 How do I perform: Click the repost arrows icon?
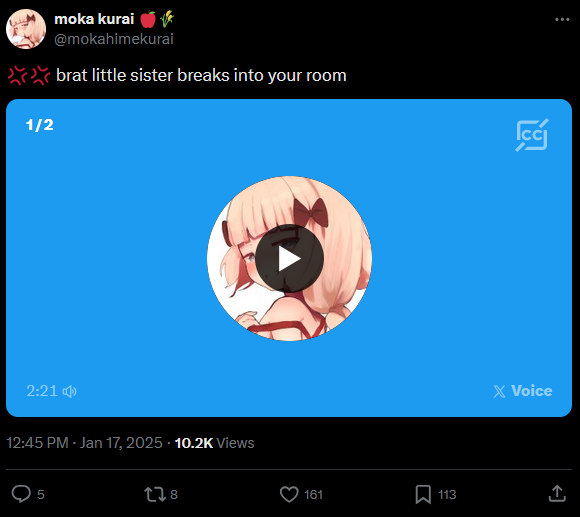tap(156, 494)
